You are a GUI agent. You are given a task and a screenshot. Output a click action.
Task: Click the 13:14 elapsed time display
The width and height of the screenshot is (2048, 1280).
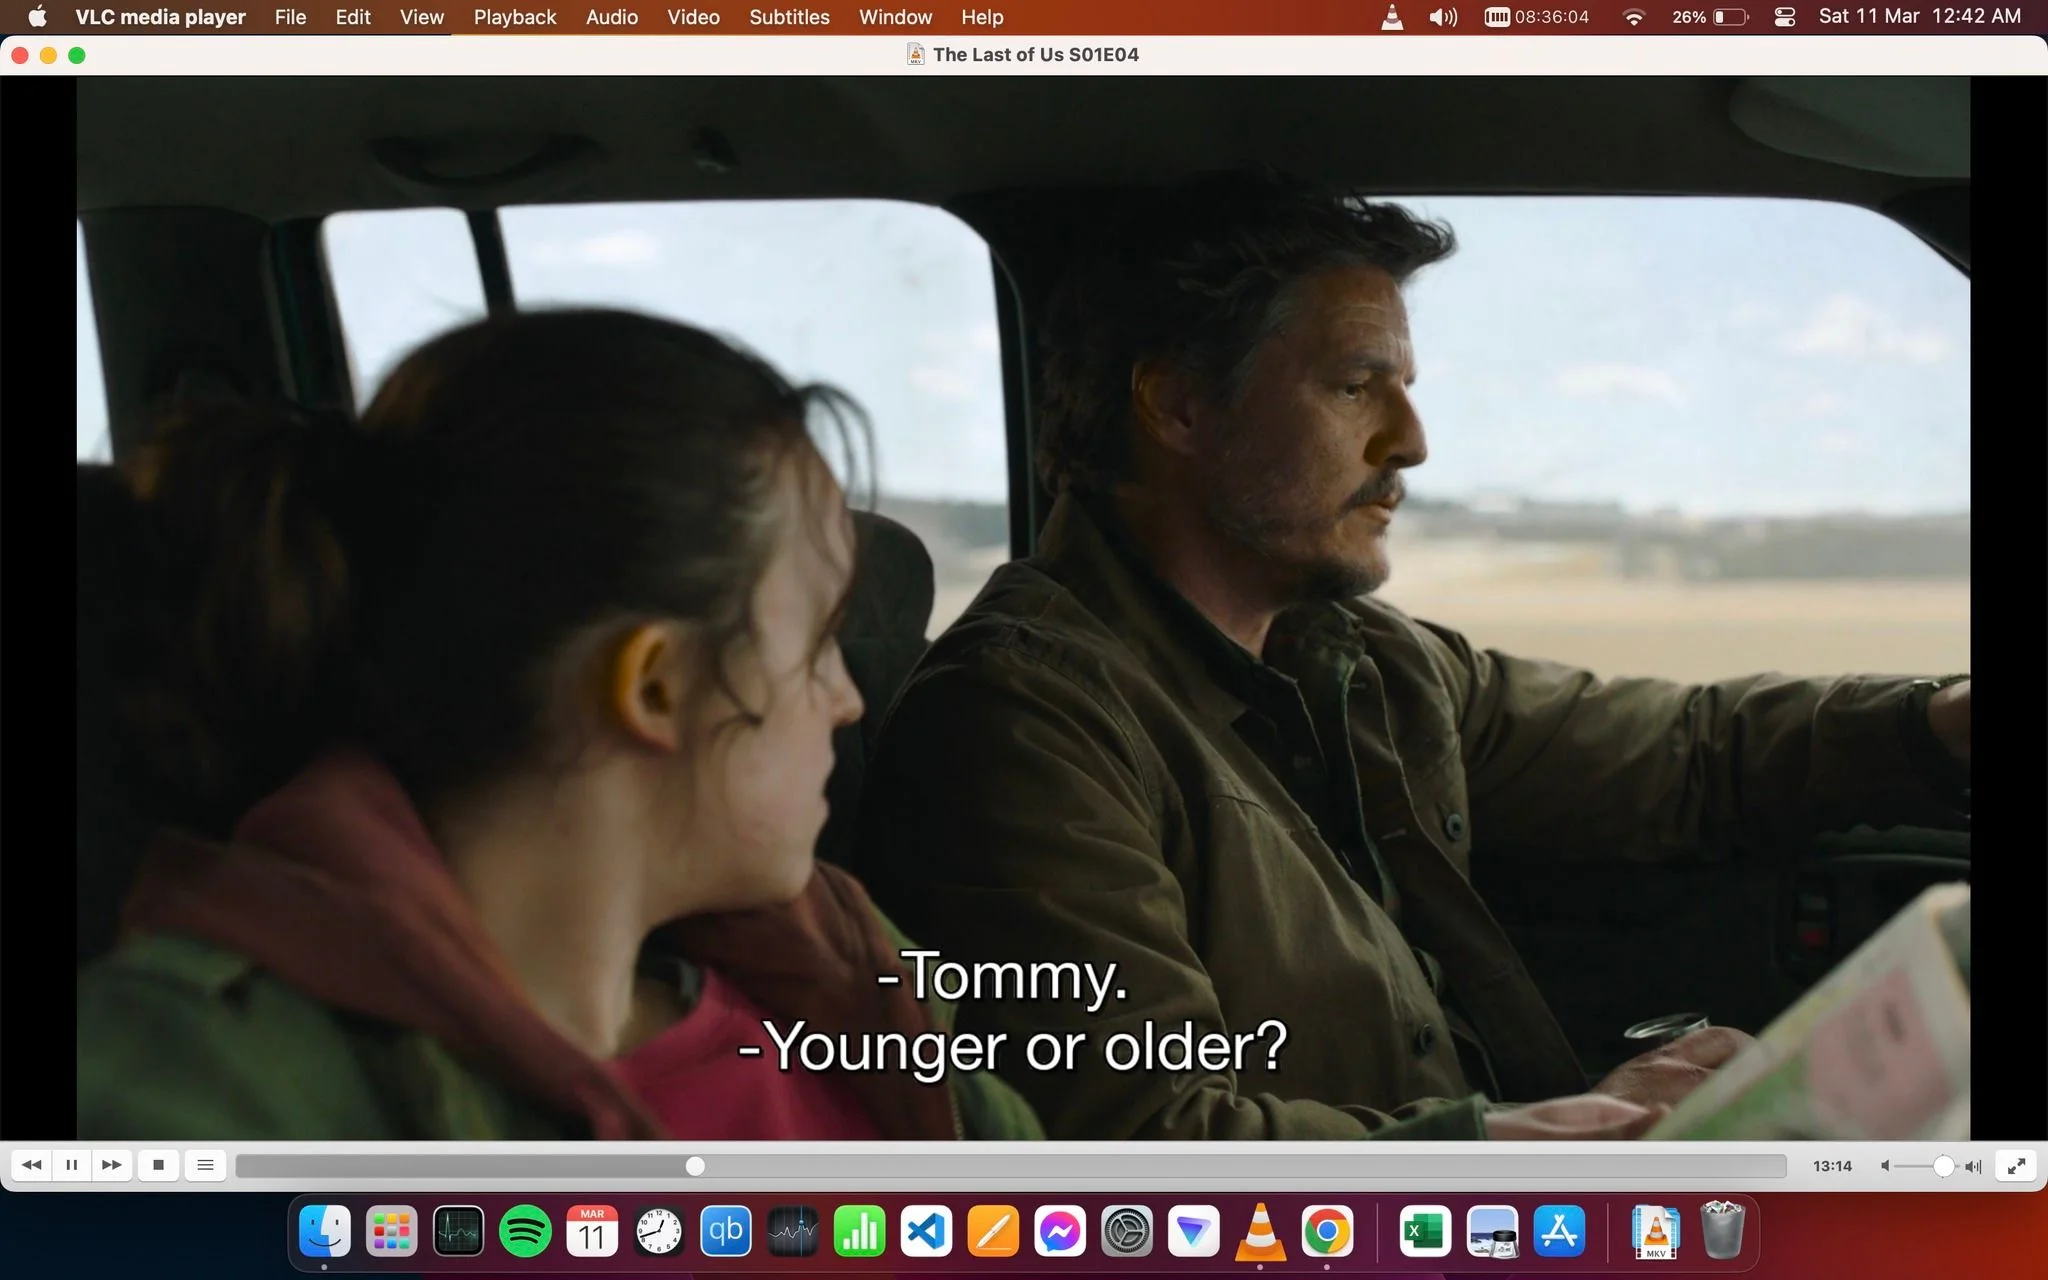point(1832,1166)
